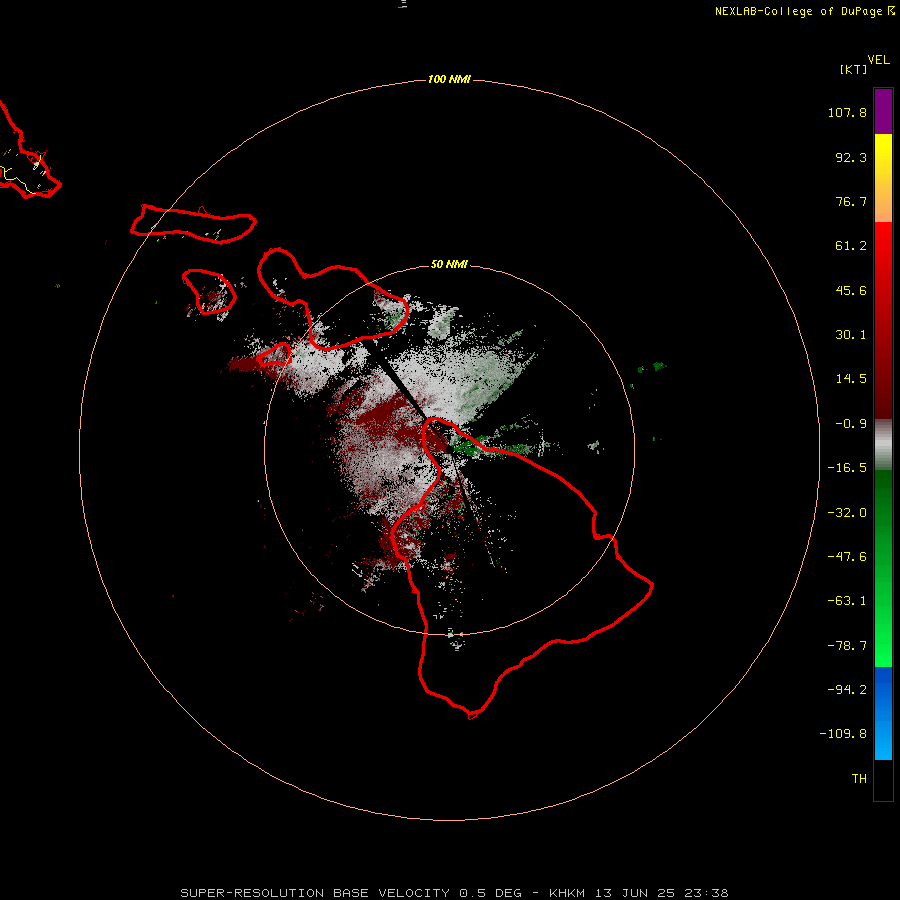The image size is (900, 900).
Task: Select the VEL legend title
Action: pyautogui.click(x=878, y=60)
